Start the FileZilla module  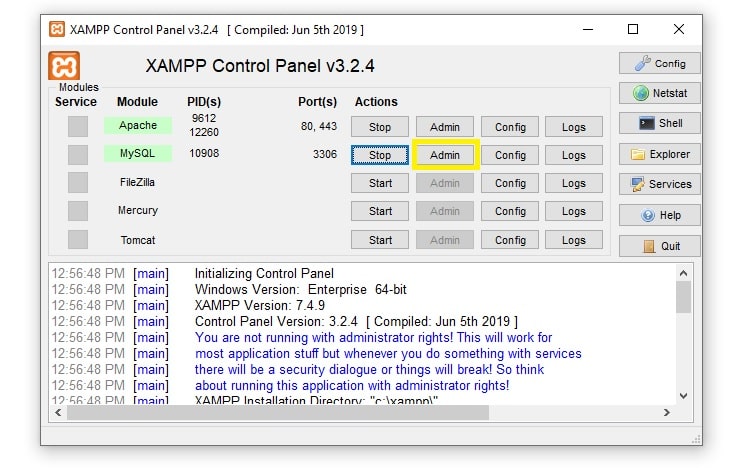(380, 183)
